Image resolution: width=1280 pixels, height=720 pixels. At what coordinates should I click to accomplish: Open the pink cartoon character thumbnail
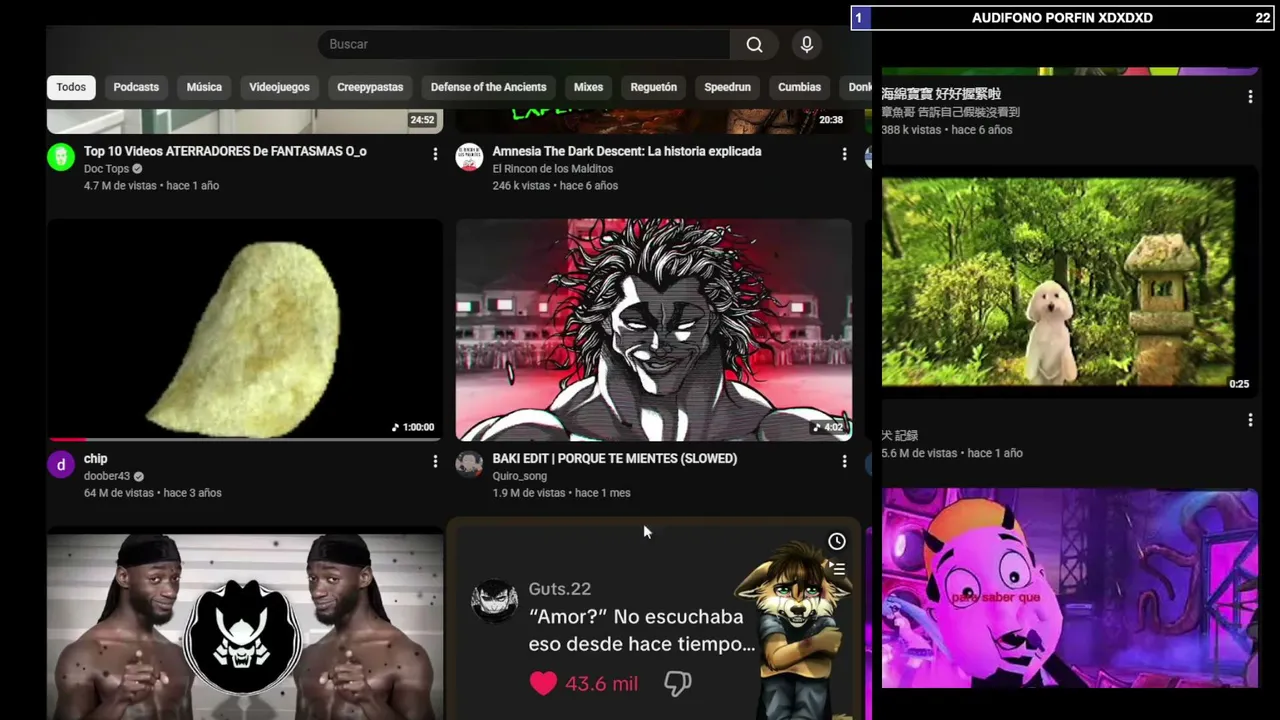click(1070, 588)
